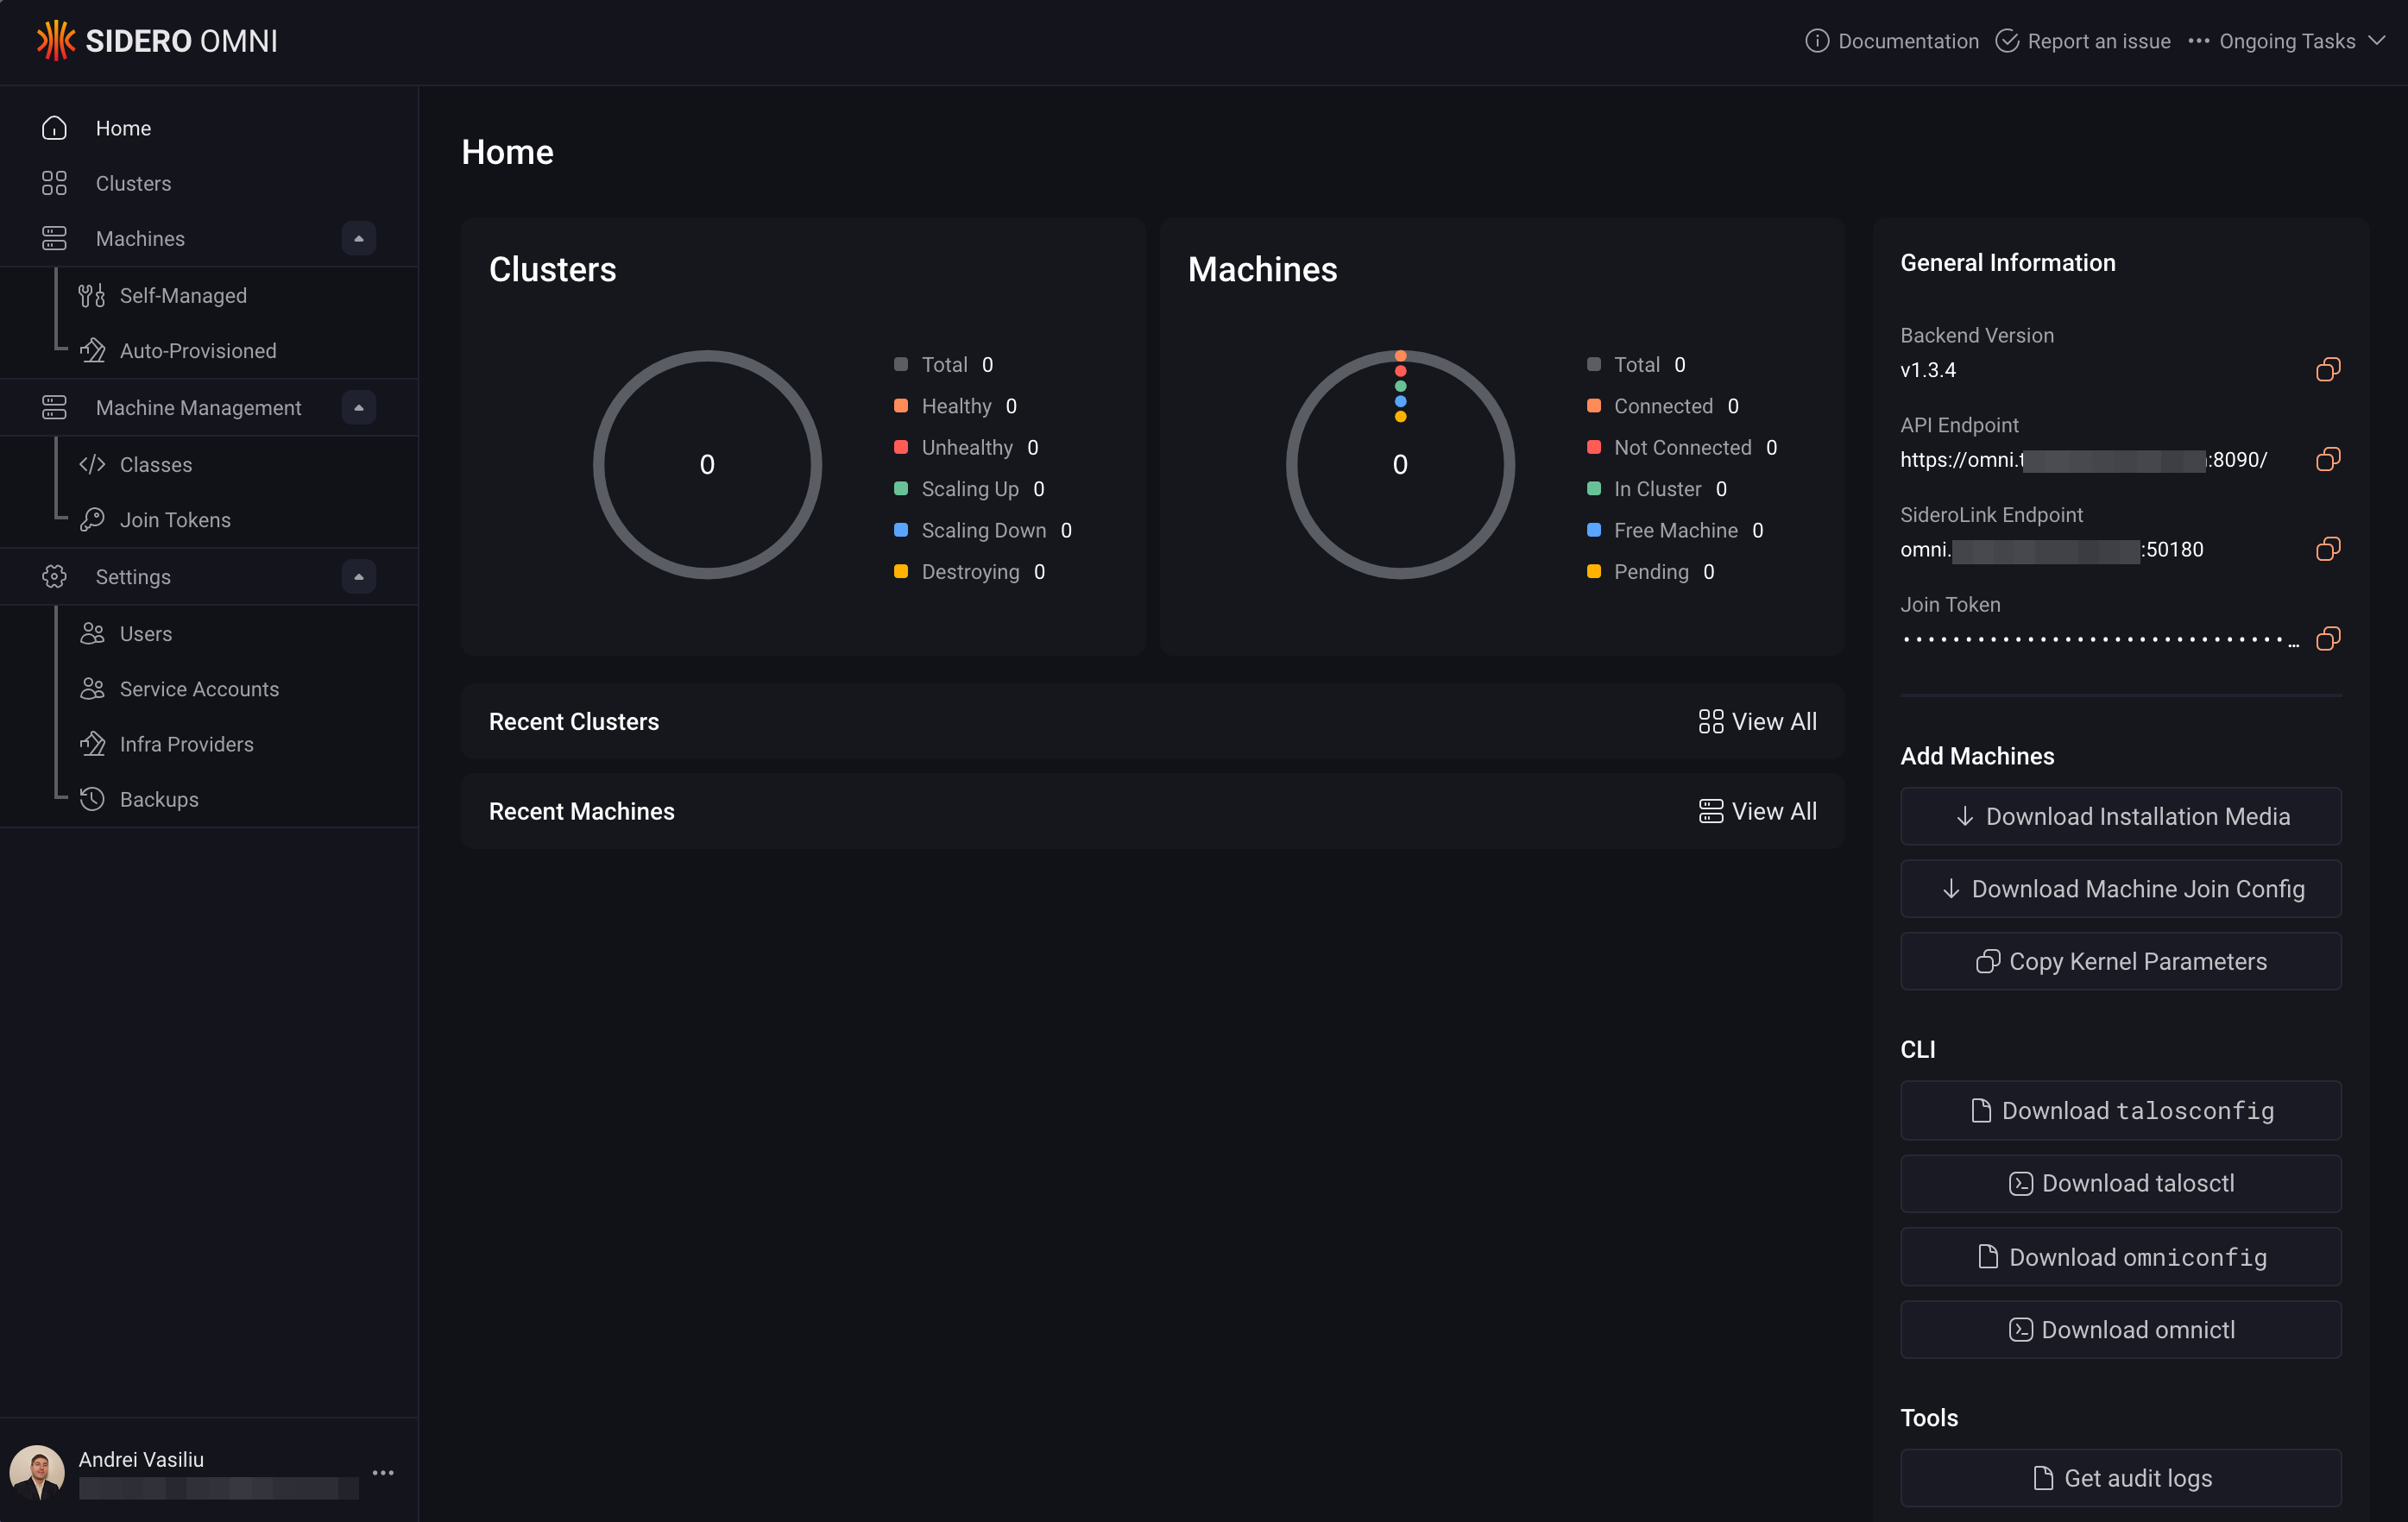The height and width of the screenshot is (1522, 2408).
Task: Click Report an issue link
Action: click(x=2083, y=41)
